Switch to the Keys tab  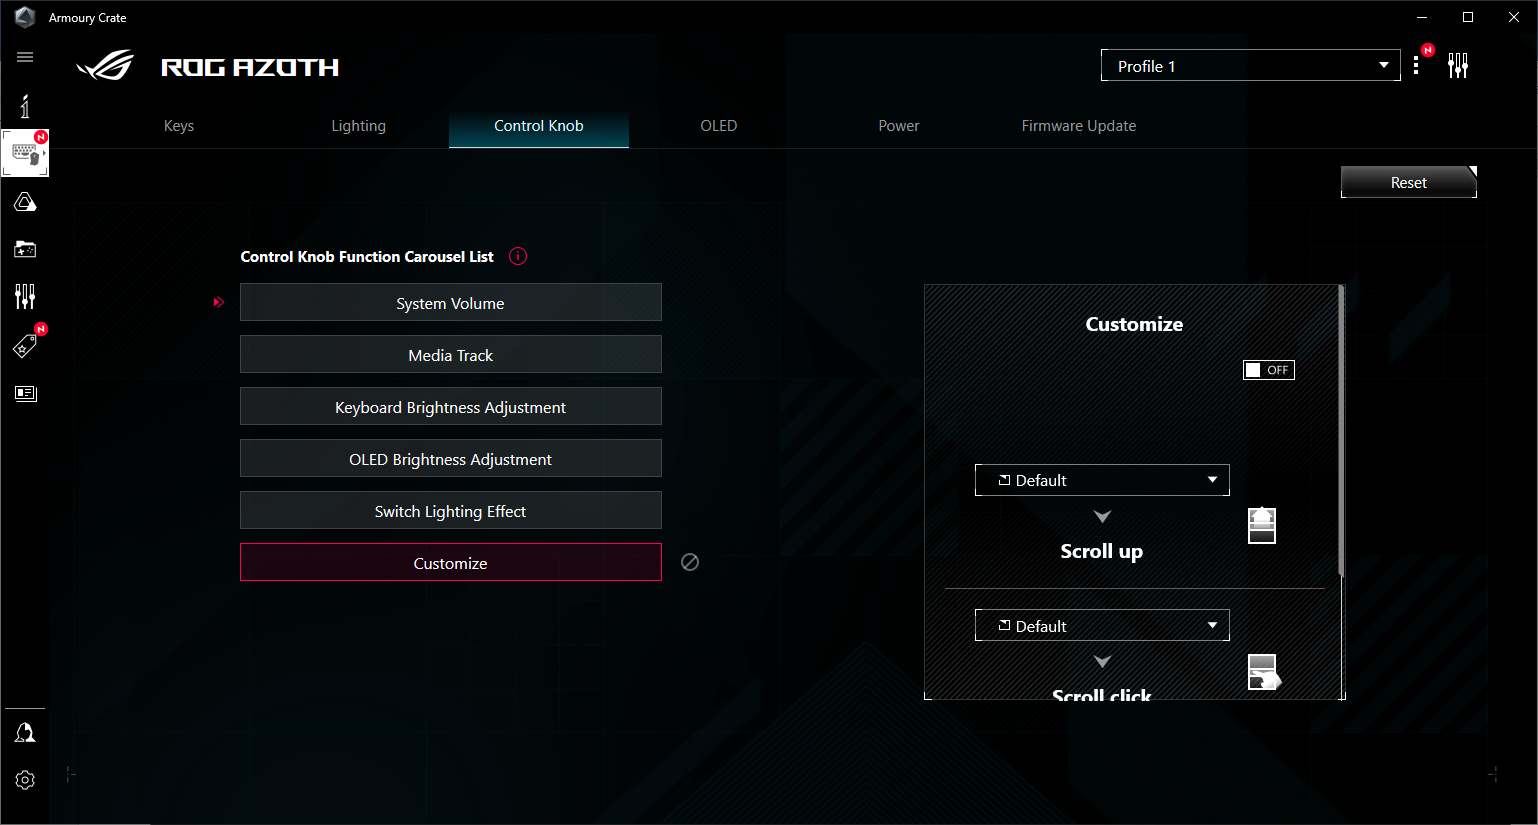pos(179,126)
